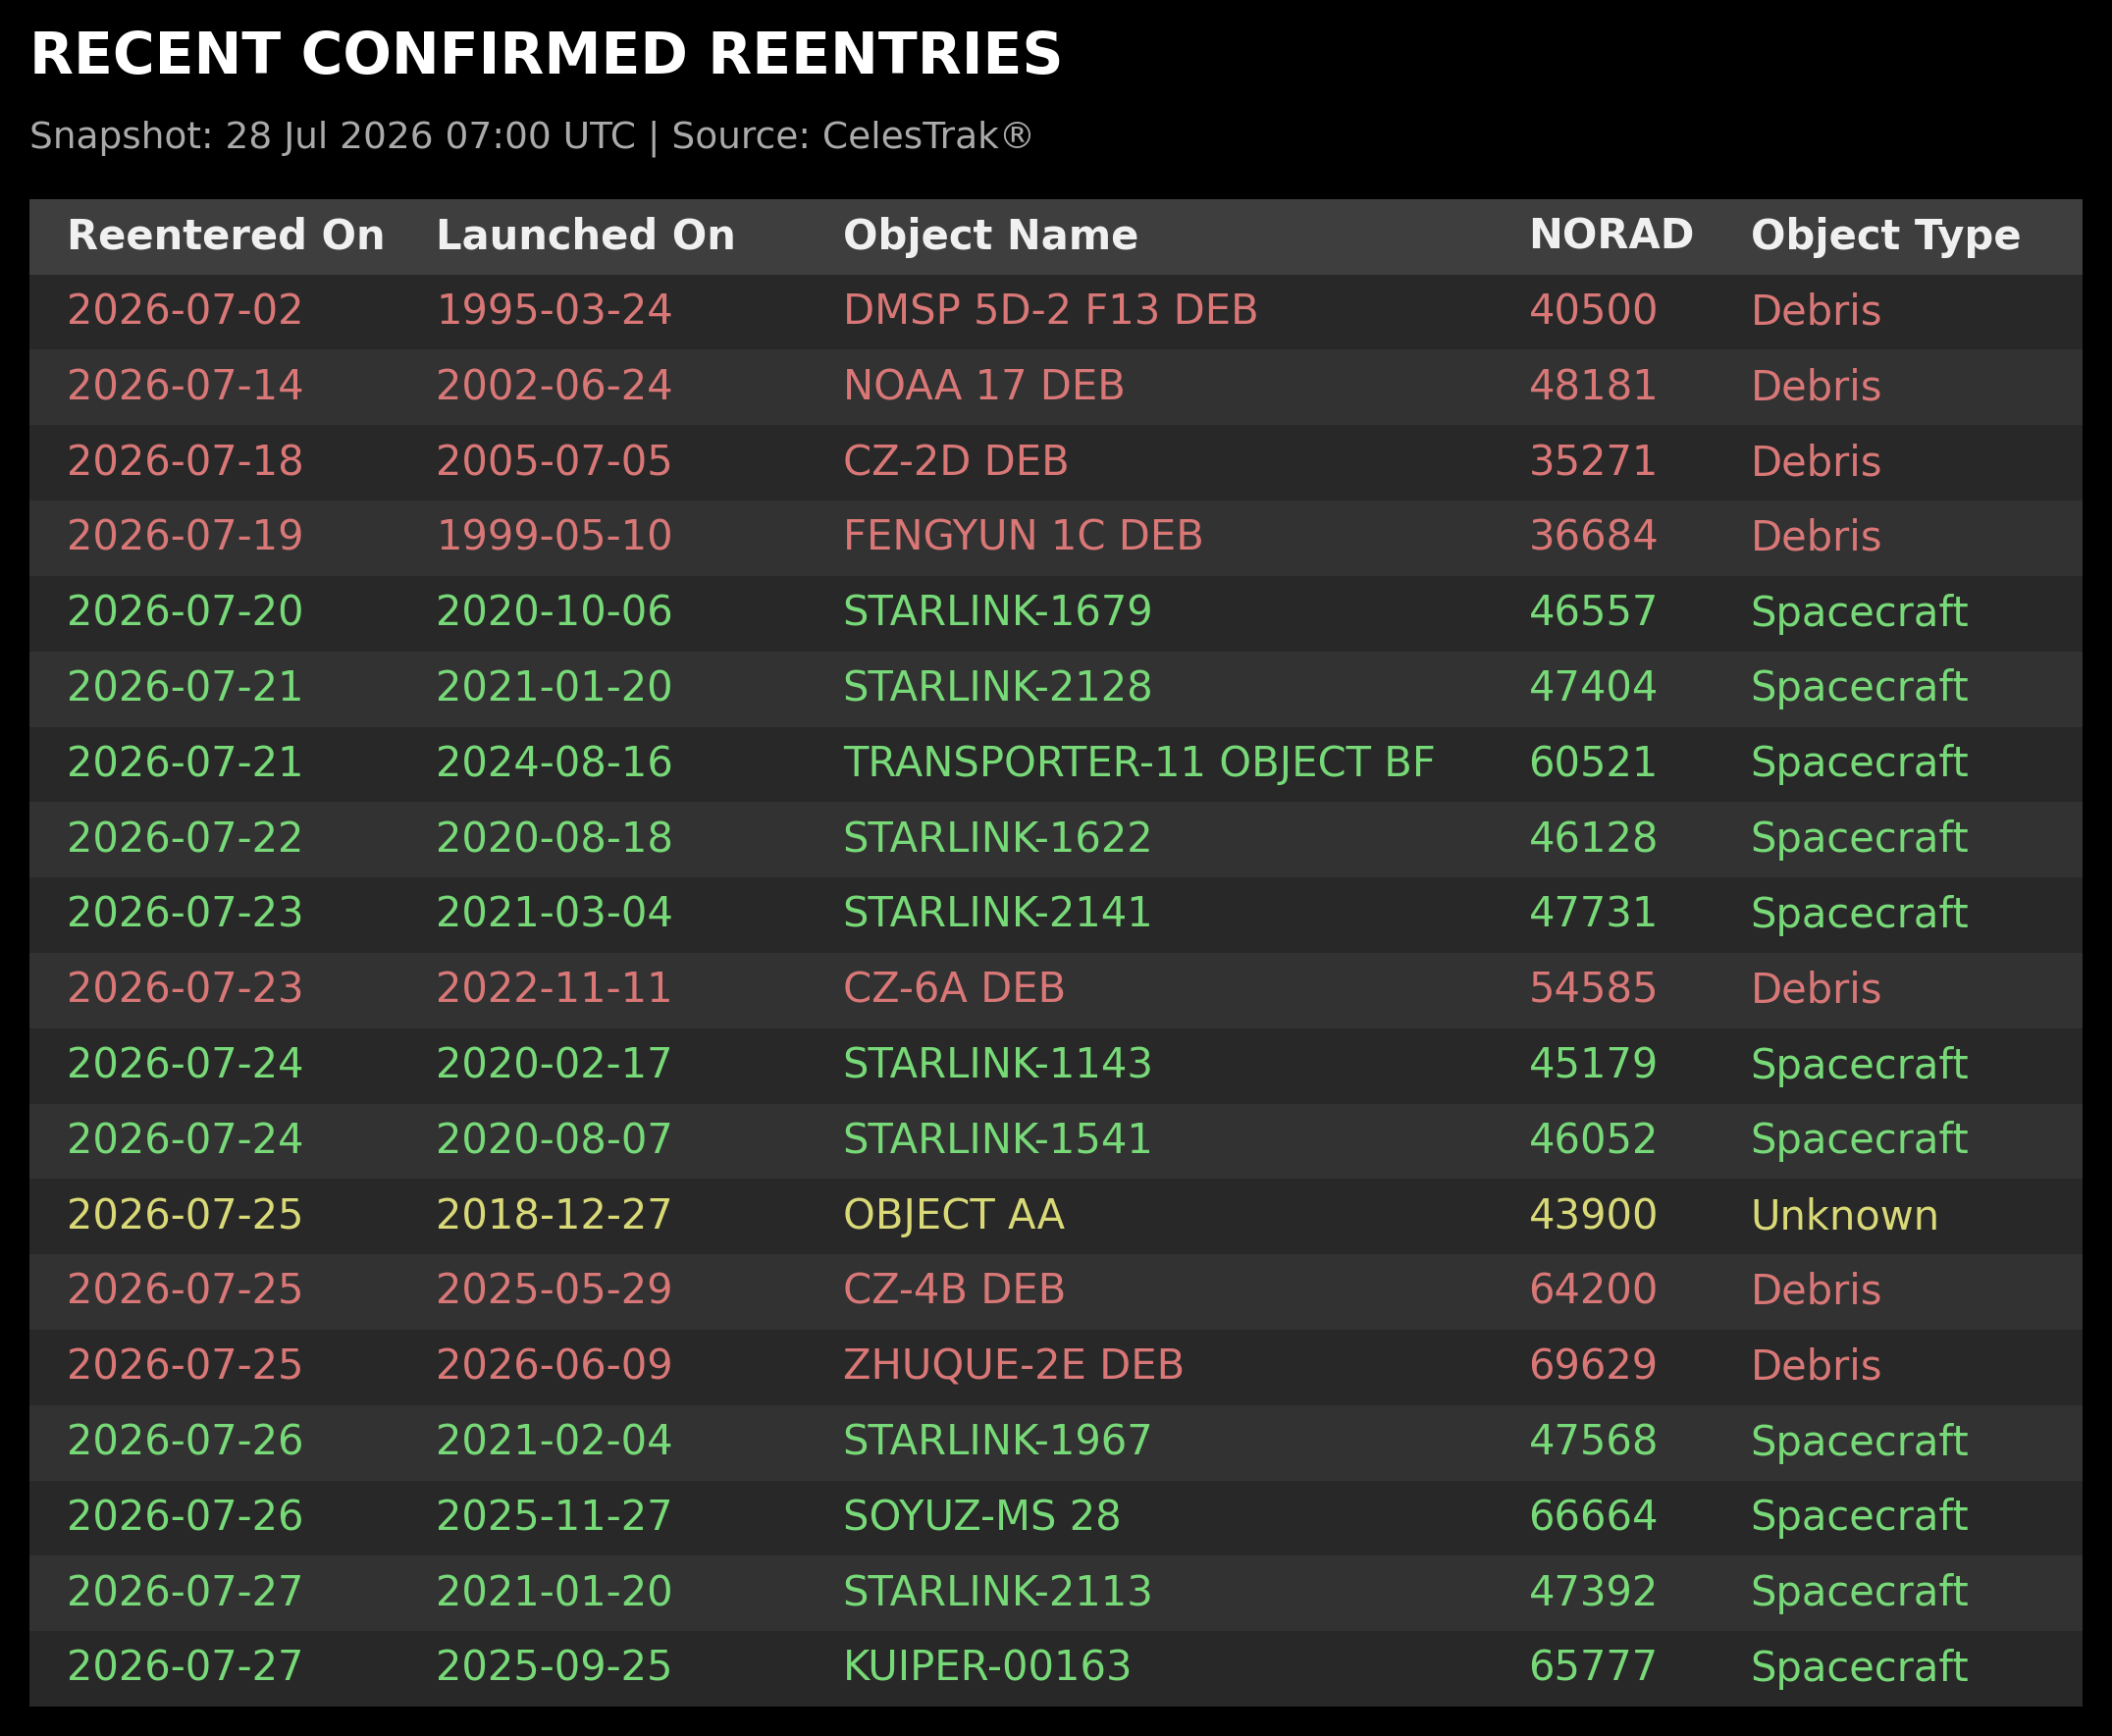Open the DMSP 5D-2 F13 DEB entry
This screenshot has width=2112, height=1736.
pyautogui.click(x=1050, y=311)
